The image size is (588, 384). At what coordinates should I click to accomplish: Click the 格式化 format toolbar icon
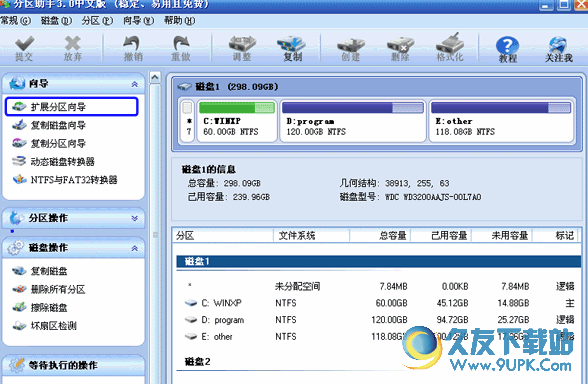[x=450, y=47]
